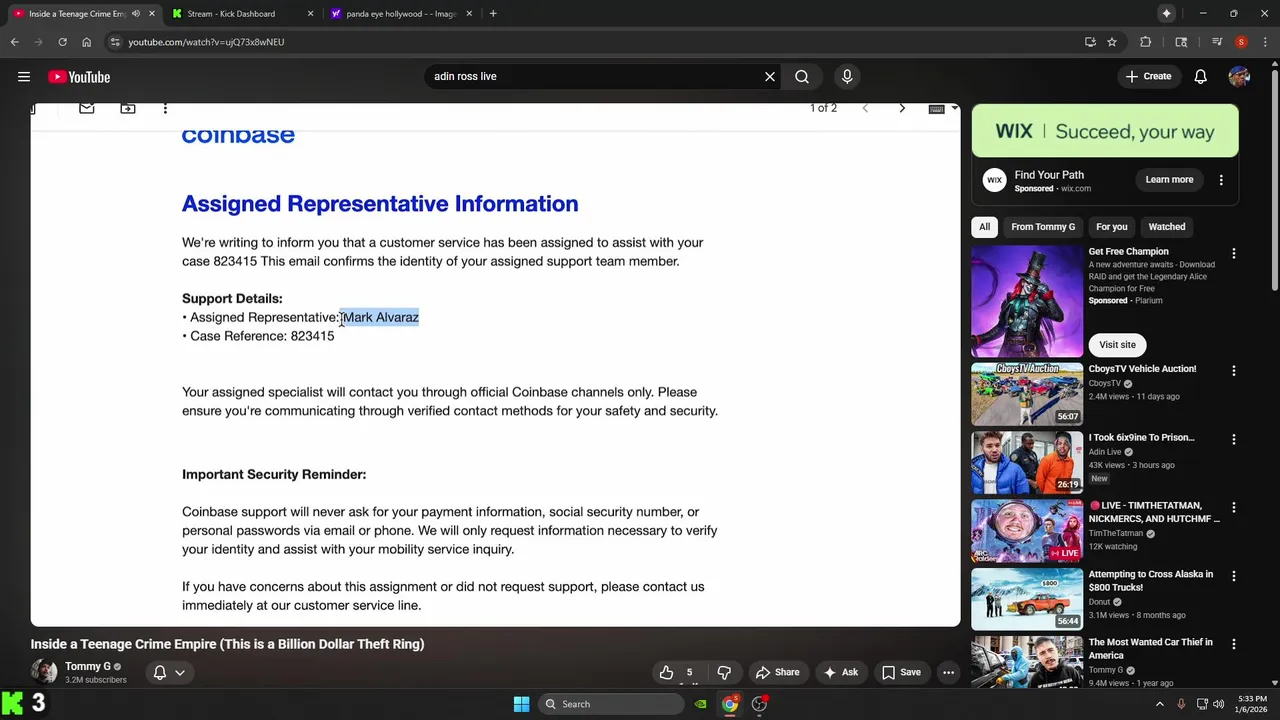Screen dimensions: 1280x720
Task: Open a new browser tab
Action: 493,14
